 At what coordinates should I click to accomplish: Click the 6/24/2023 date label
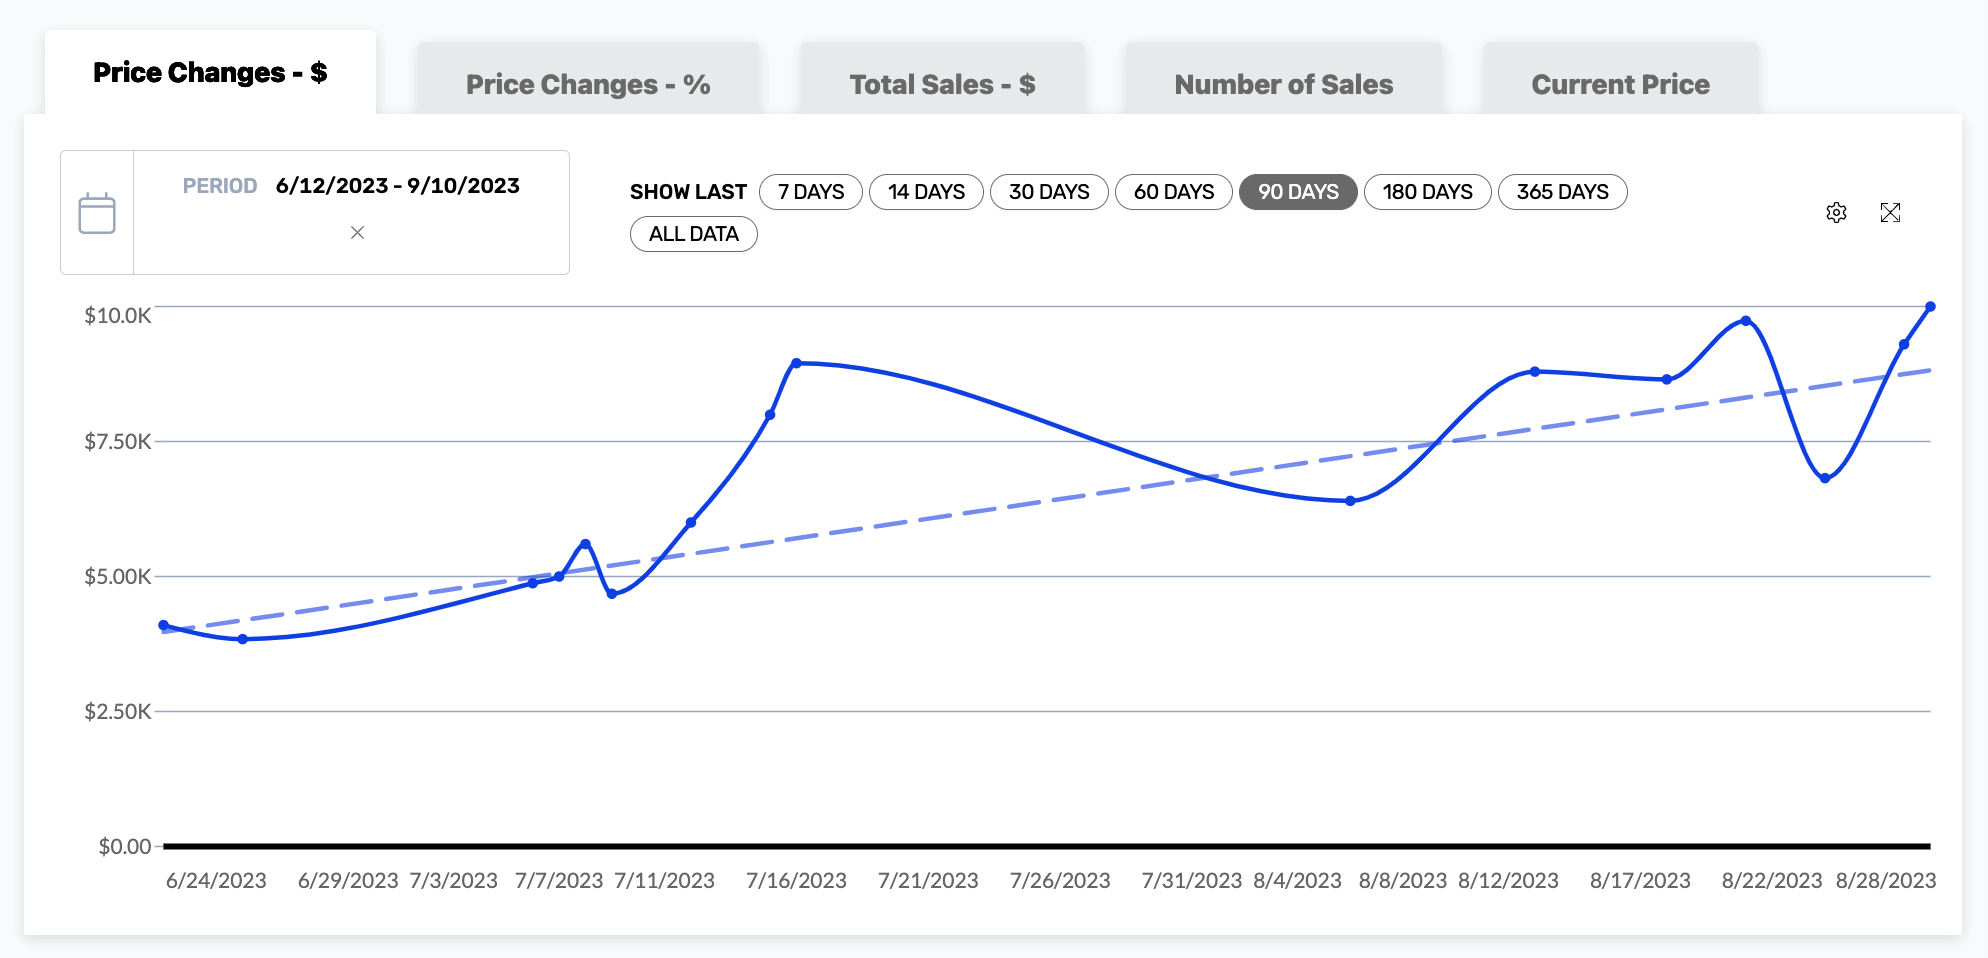(x=216, y=881)
